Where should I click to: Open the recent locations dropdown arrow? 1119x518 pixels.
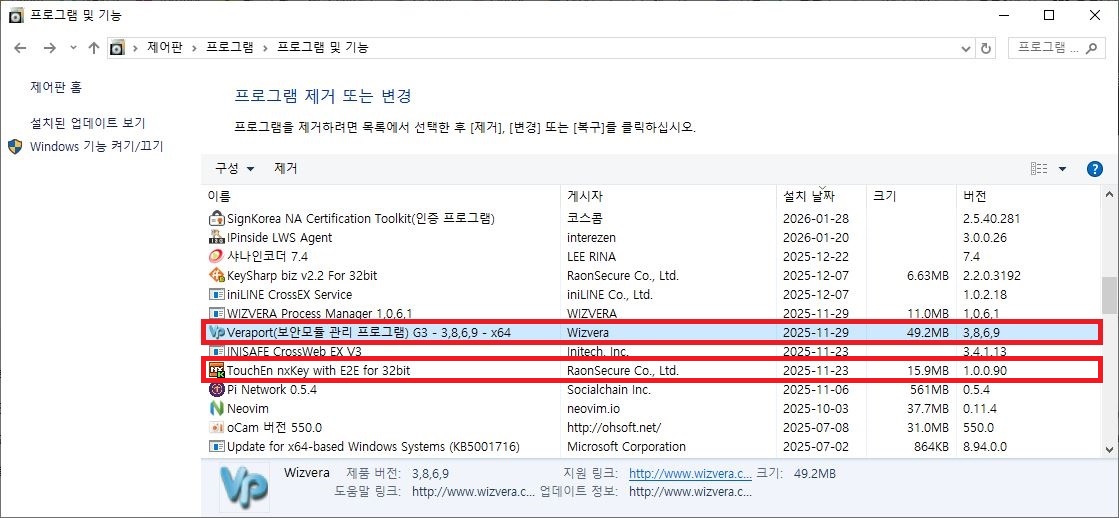pos(74,48)
